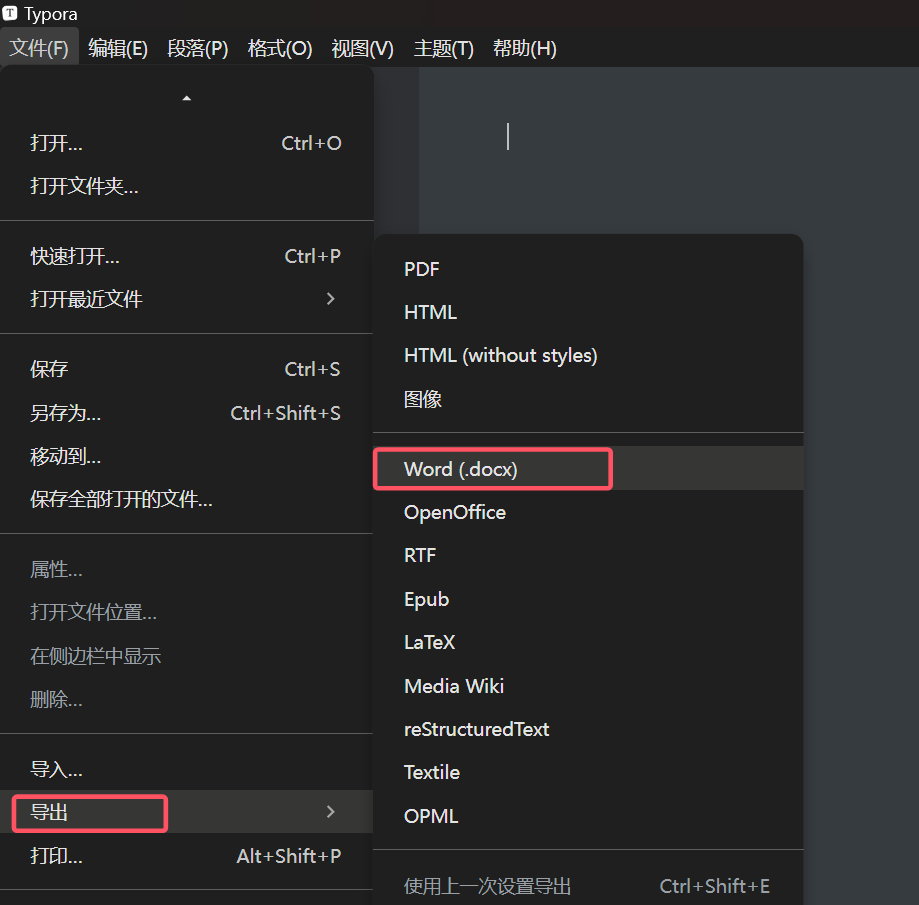919x905 pixels.
Task: Click 使用上一次设置导出 entry
Action: 588,886
